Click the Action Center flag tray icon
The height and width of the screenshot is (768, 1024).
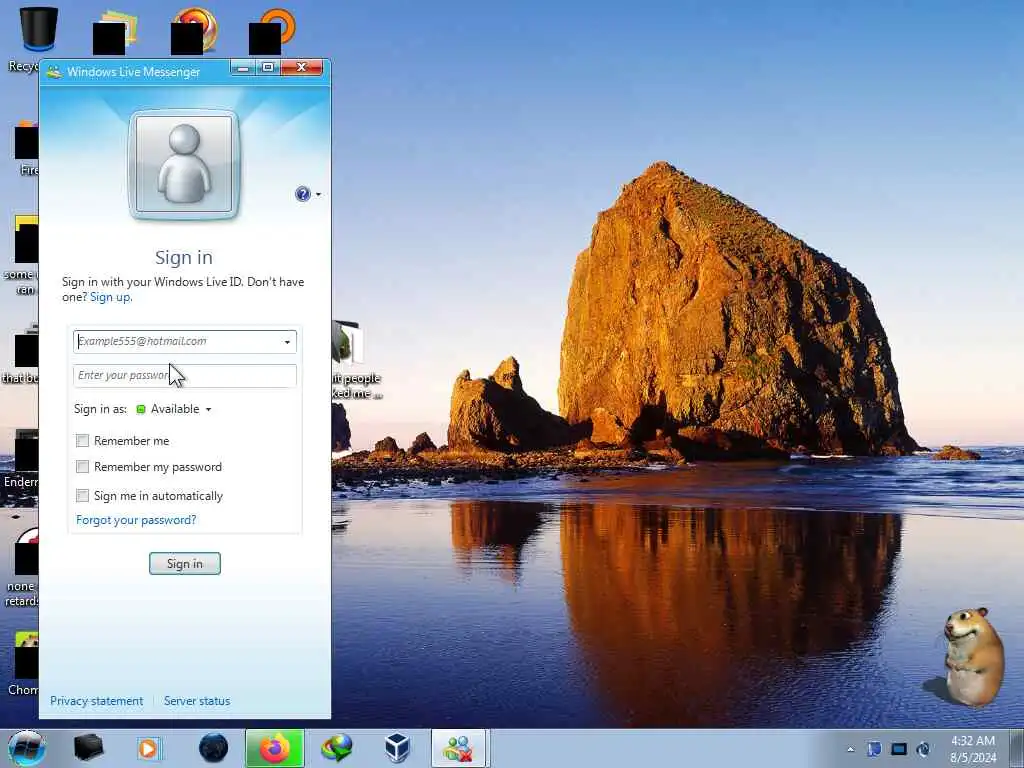[874, 749]
